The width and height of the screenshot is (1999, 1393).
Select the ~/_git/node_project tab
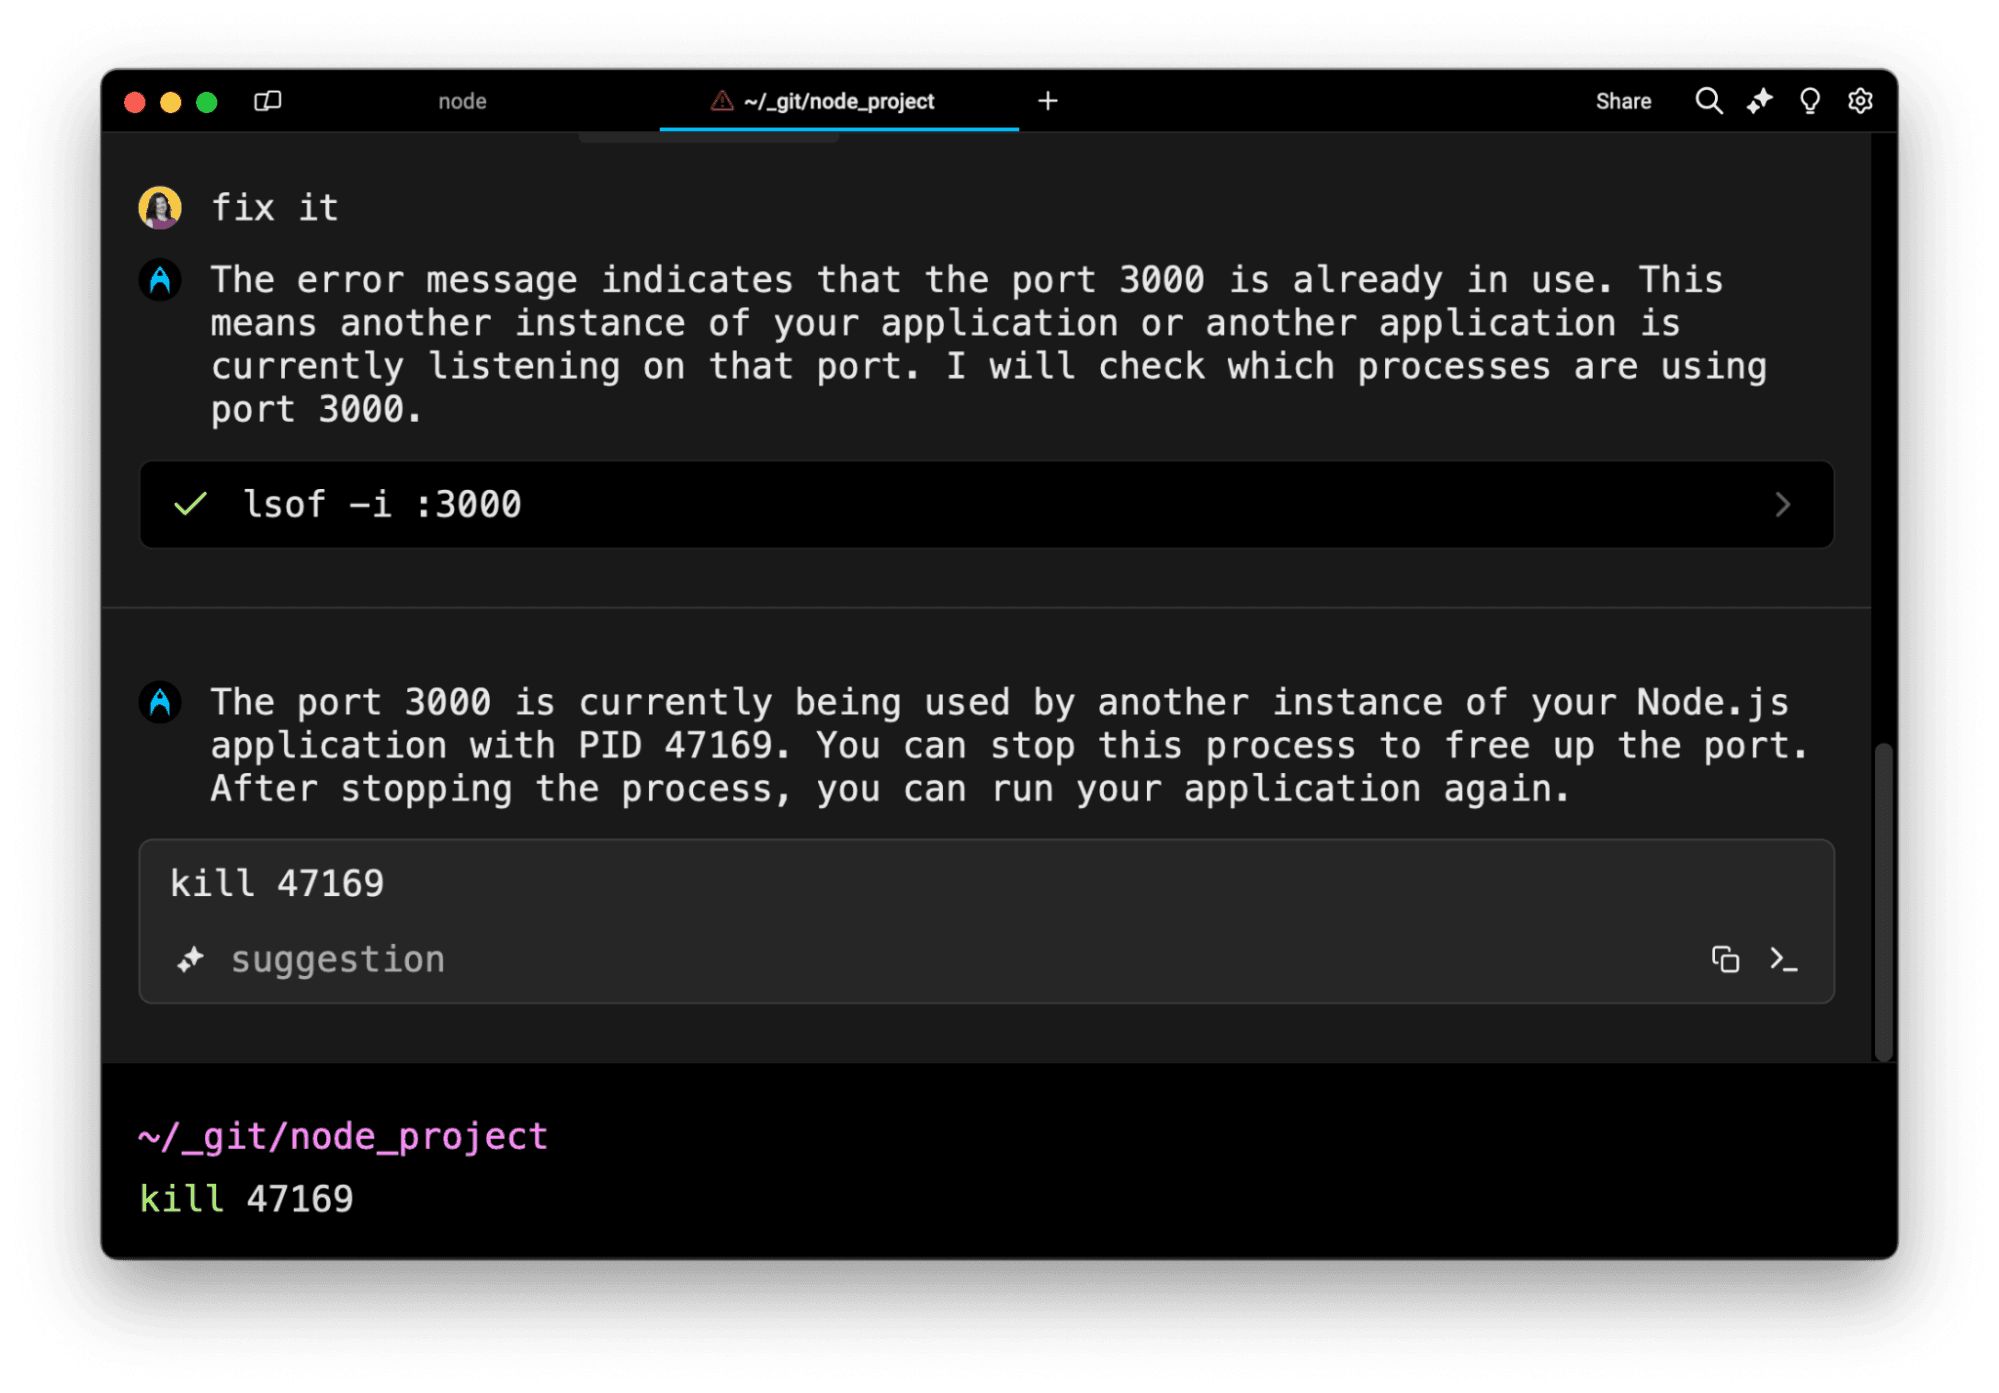coord(838,101)
